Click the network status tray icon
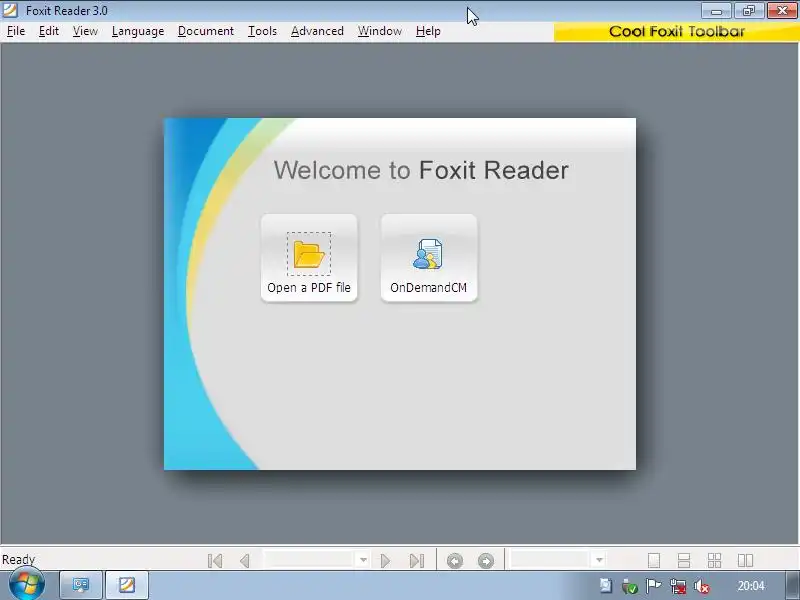Screen dimensions: 800x600 tap(678, 586)
